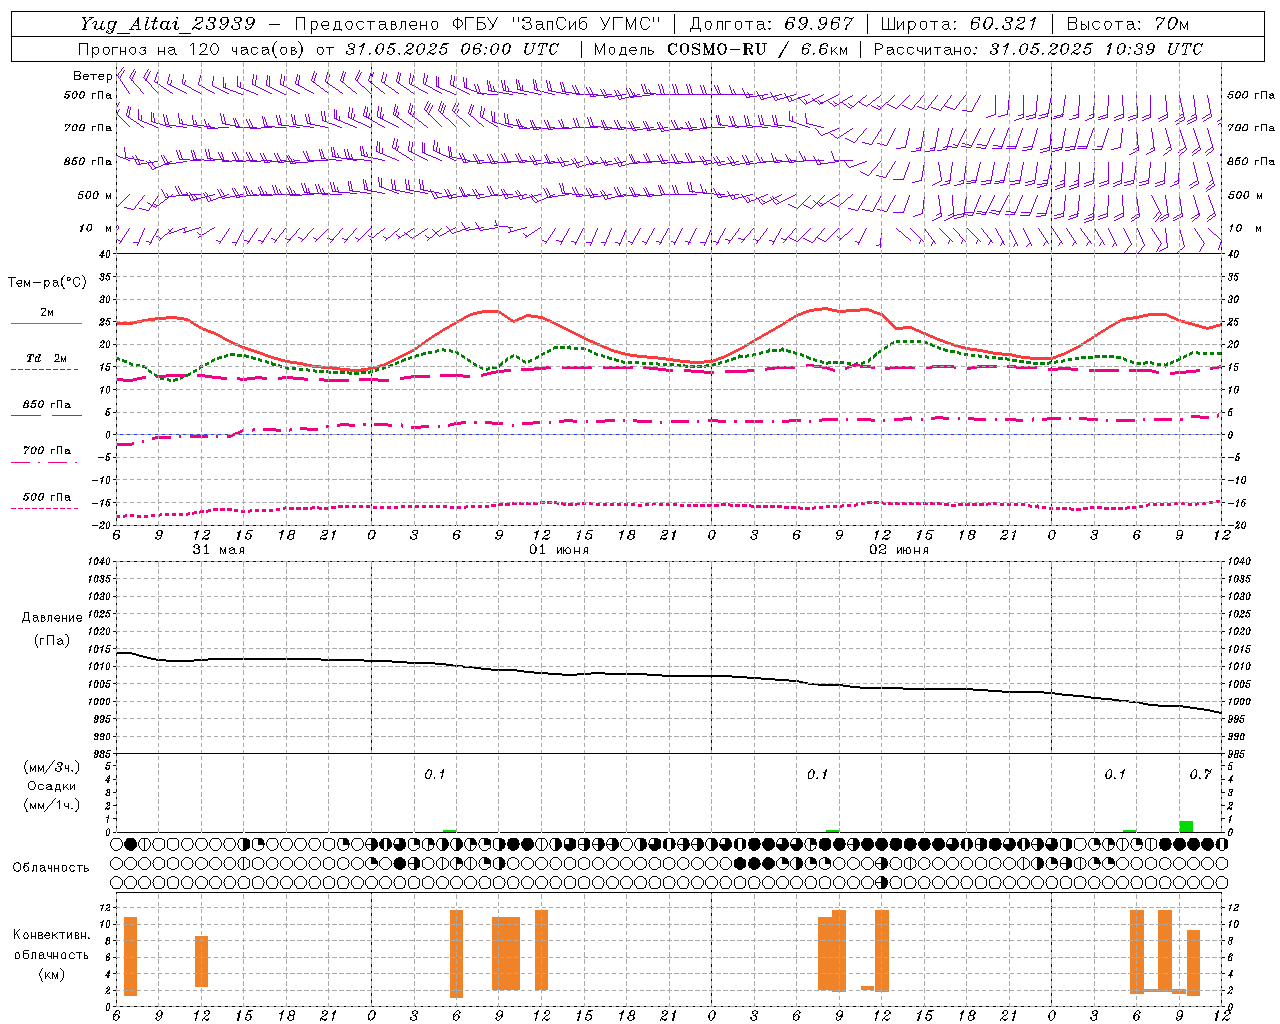Click the Td 2м dew point legend entry
Image resolution: width=1280 pixels, height=1024 pixels.
pyautogui.click(x=47, y=358)
